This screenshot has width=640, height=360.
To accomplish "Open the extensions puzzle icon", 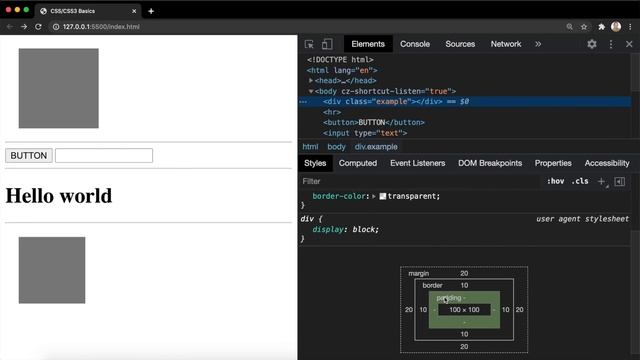I will 601,27.
